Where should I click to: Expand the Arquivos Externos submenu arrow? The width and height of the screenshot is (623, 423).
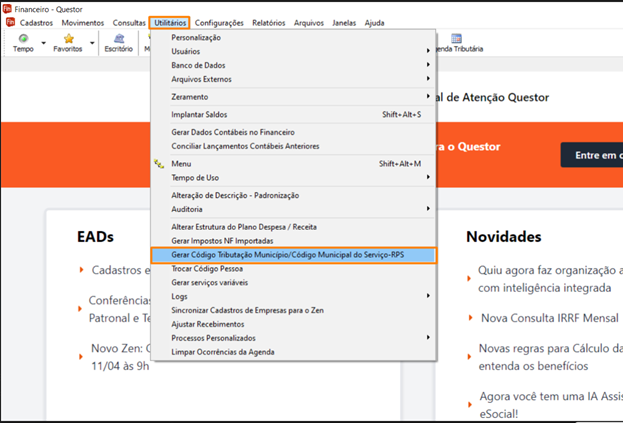[x=428, y=79]
